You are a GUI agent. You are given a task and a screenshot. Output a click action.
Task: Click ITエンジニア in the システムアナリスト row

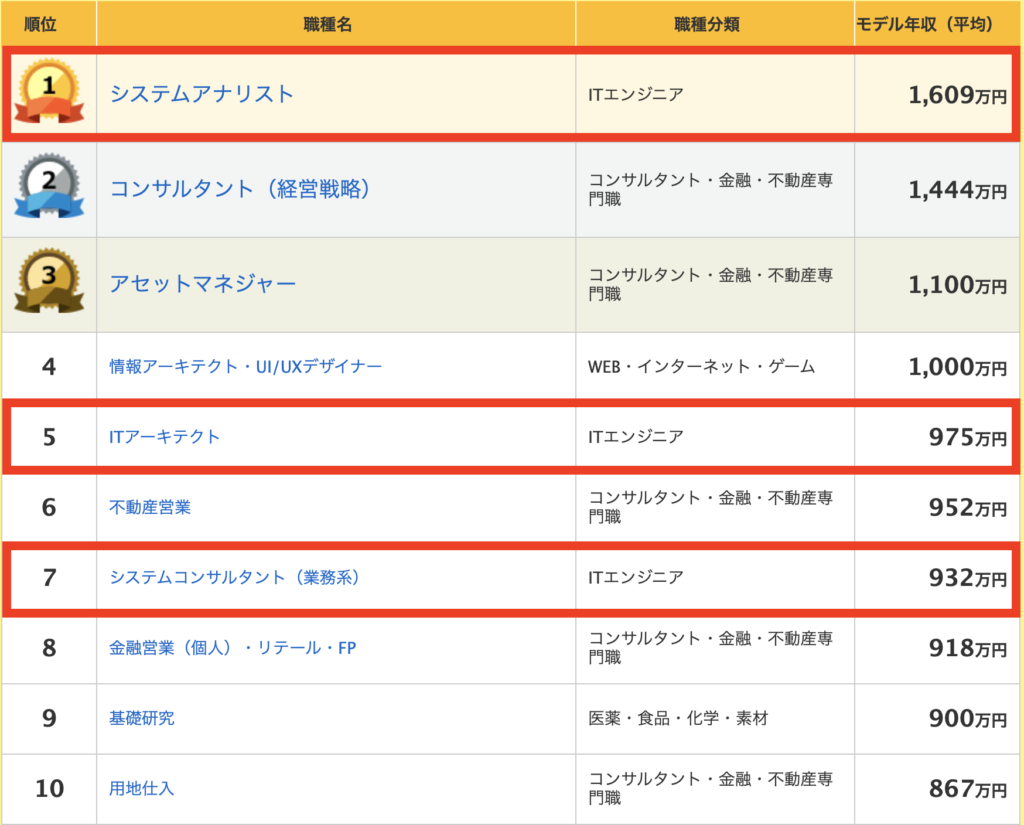pos(636,95)
